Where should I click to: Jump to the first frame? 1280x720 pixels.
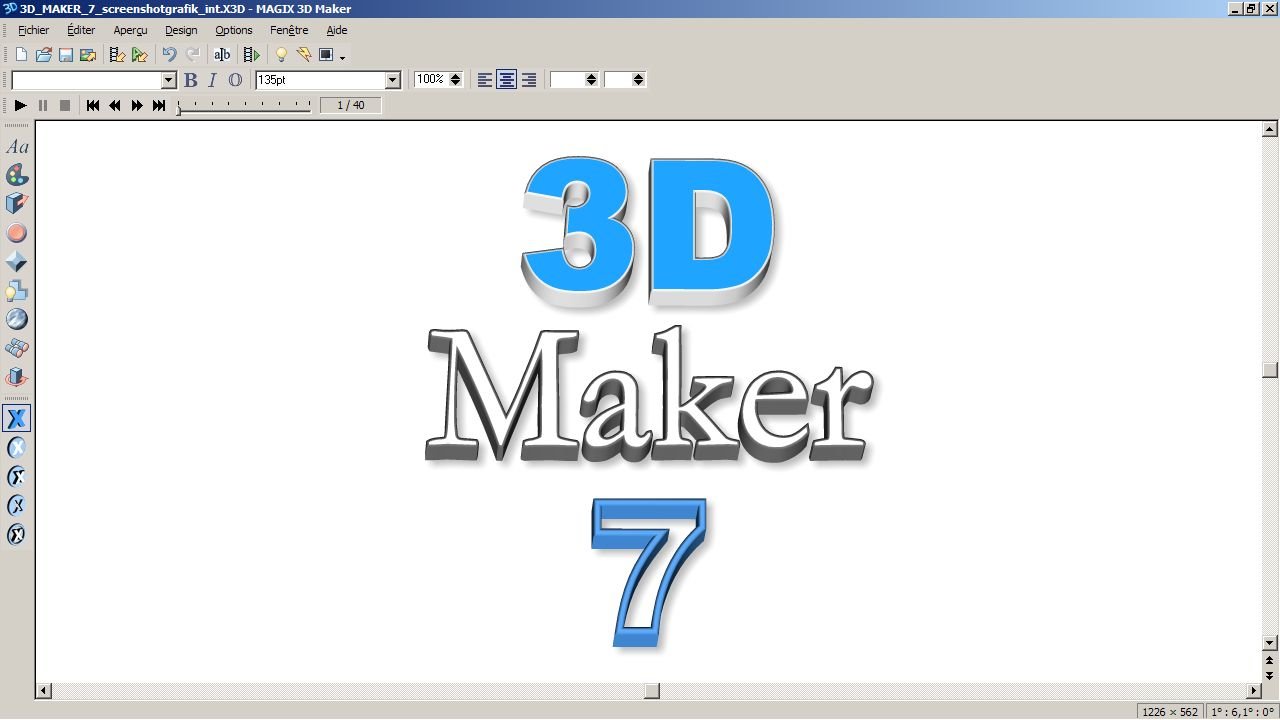tap(93, 105)
